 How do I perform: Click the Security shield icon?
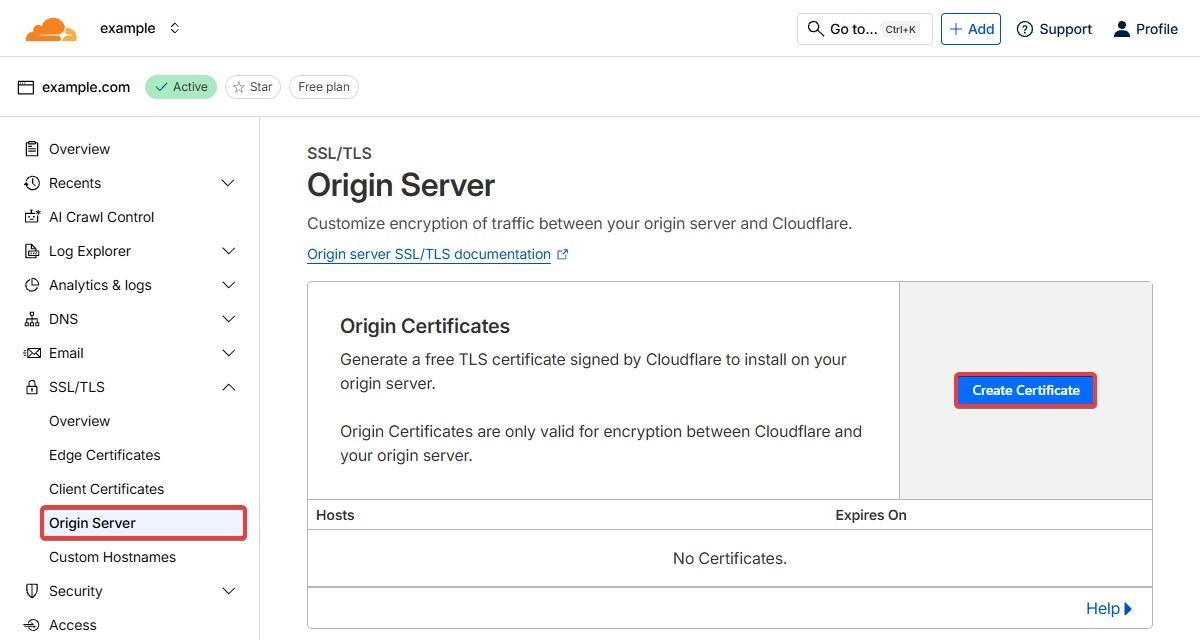[x=32, y=591]
